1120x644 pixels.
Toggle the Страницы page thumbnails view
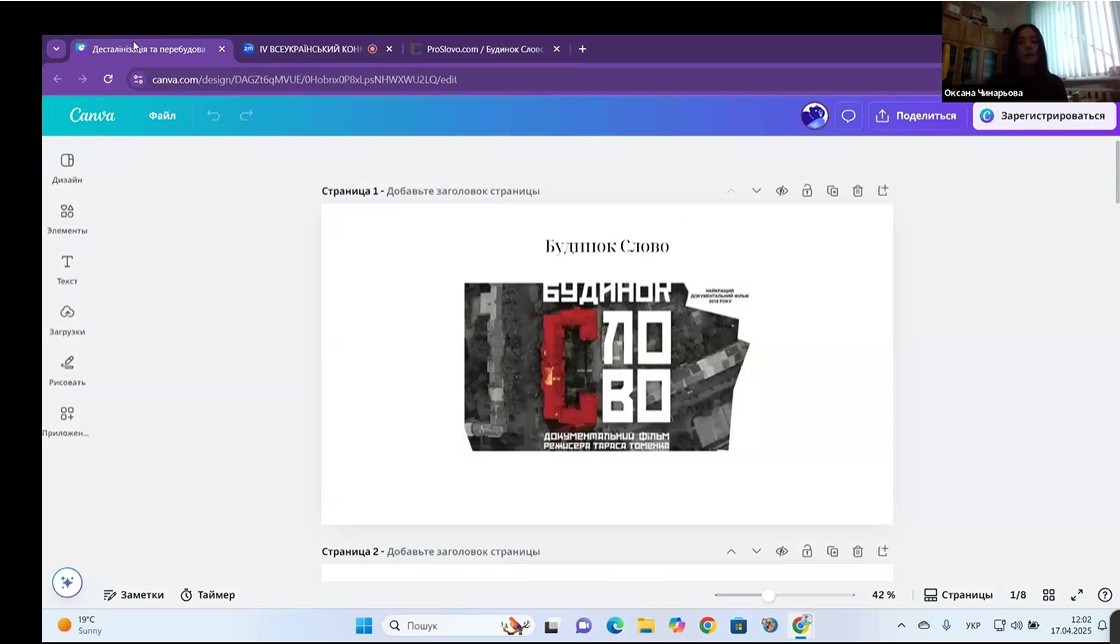pos(958,595)
